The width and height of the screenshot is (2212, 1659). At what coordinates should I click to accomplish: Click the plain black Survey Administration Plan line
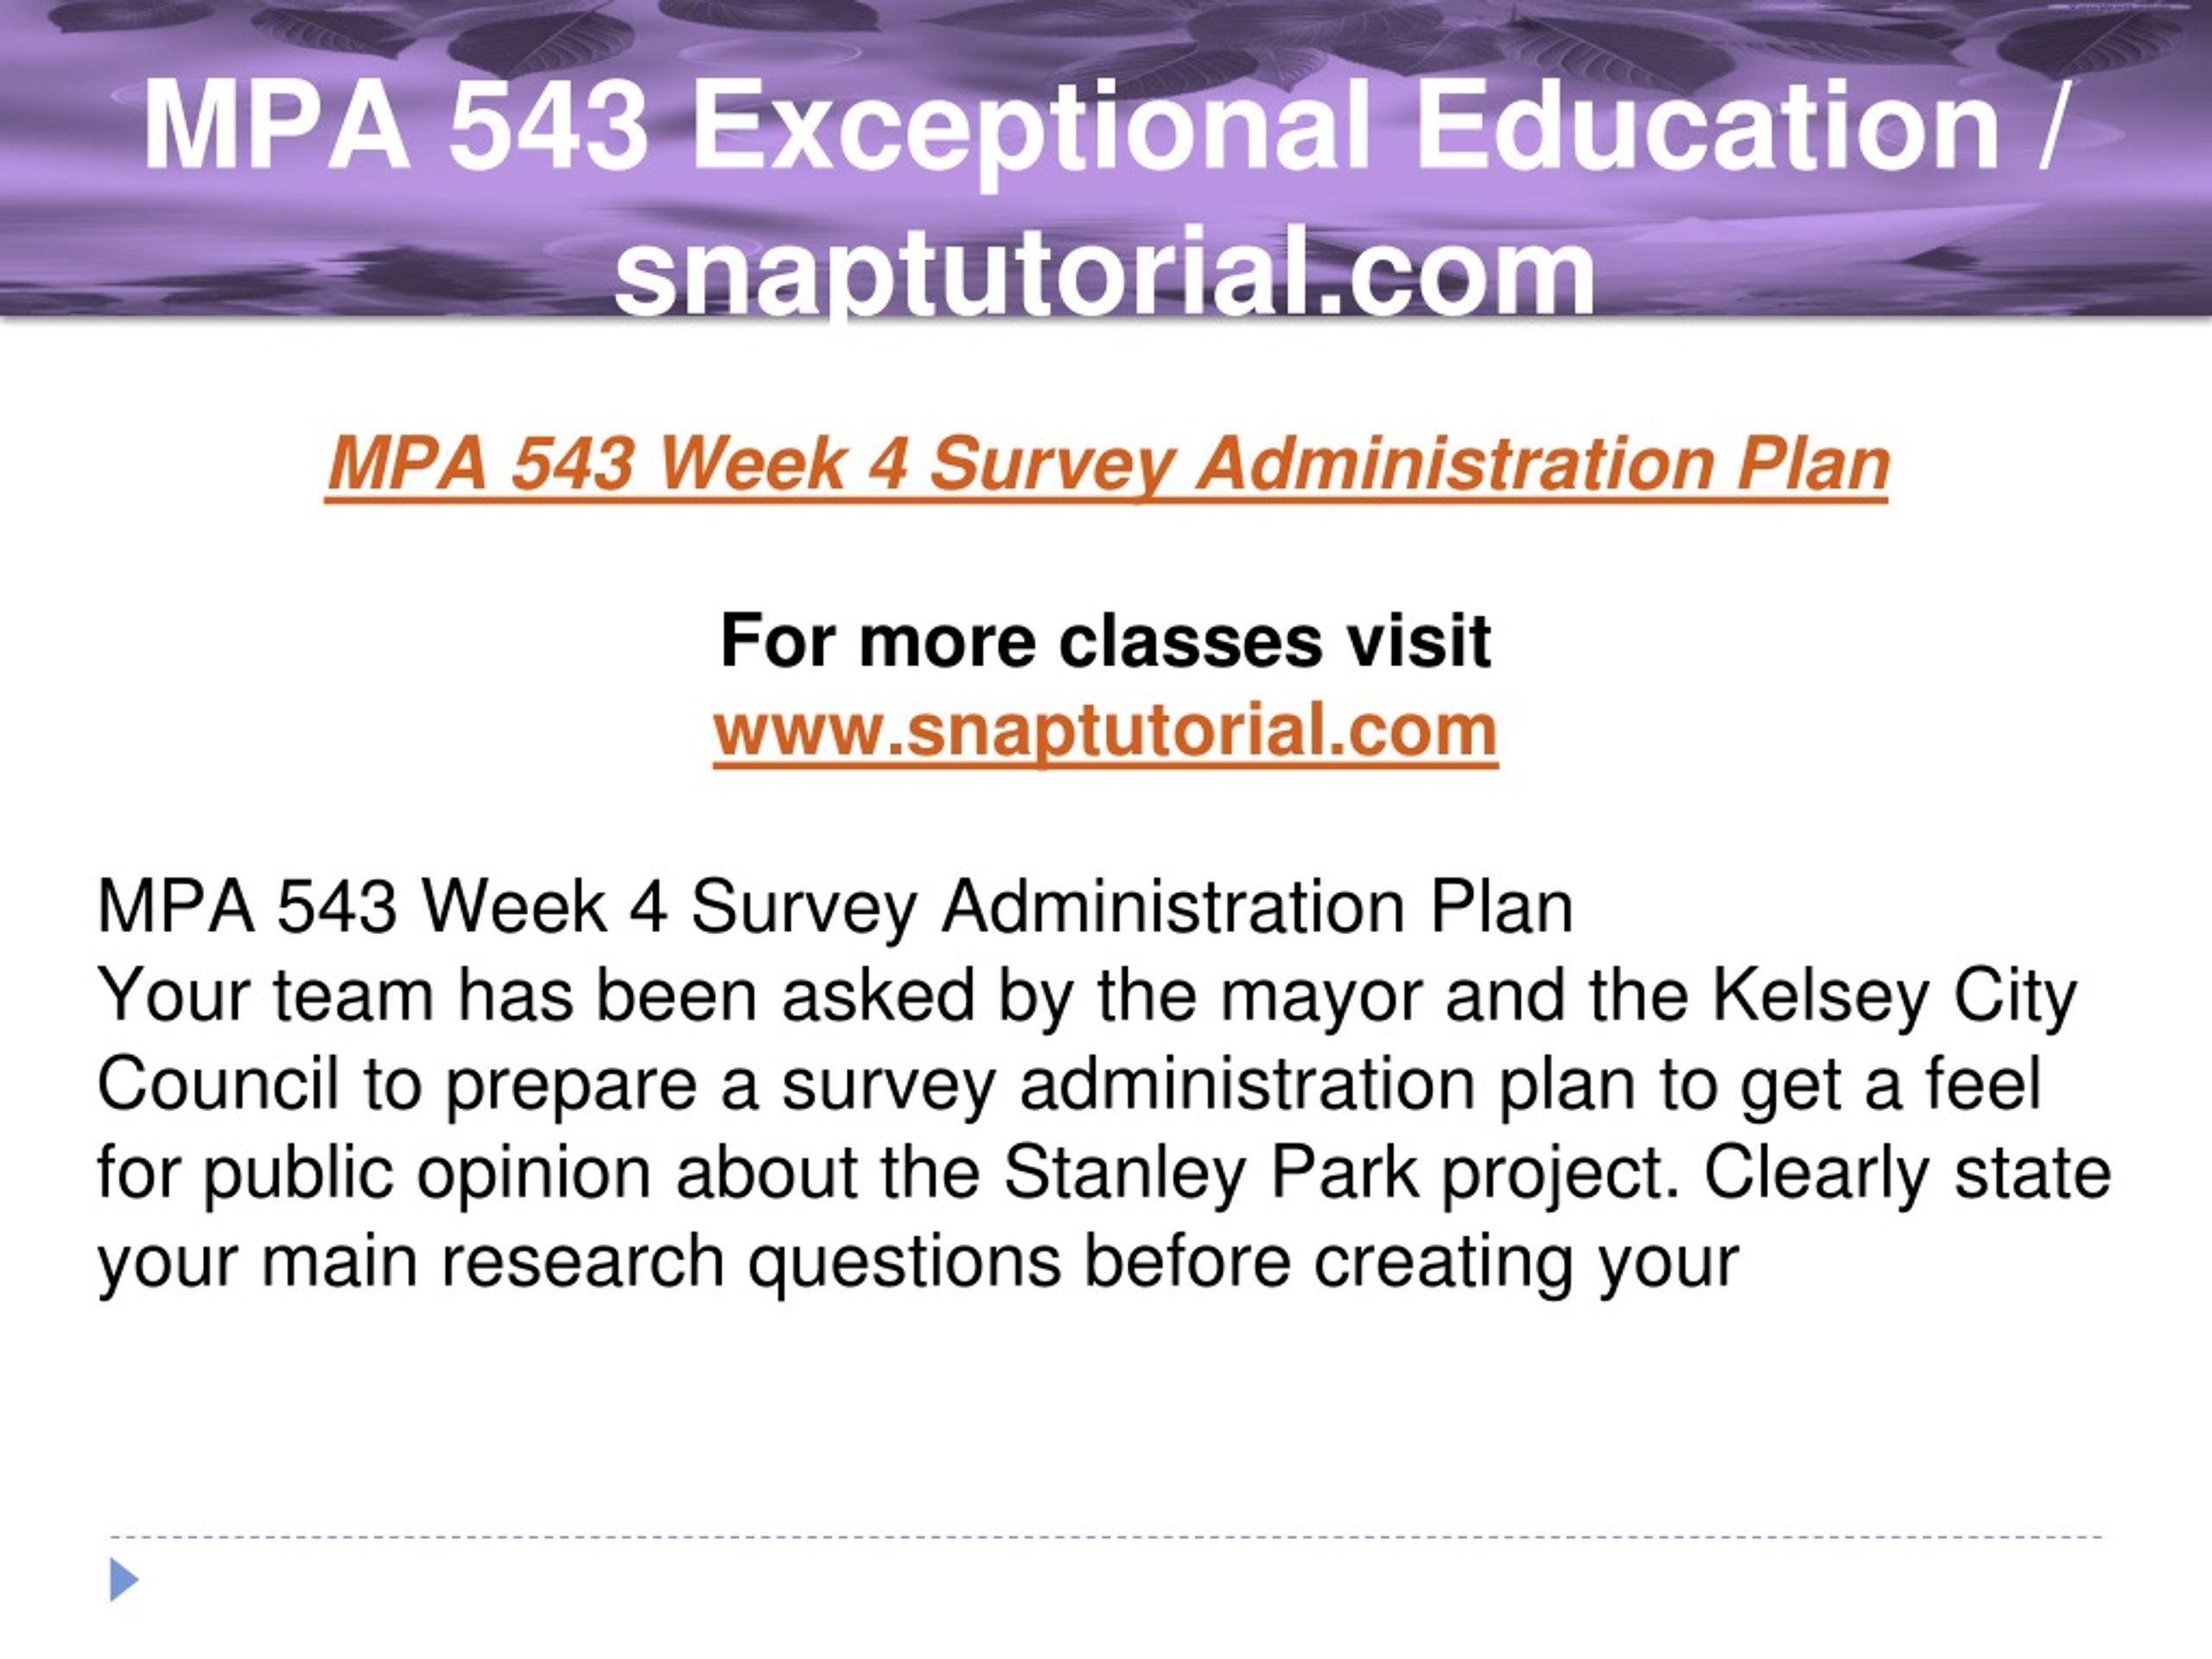(835, 907)
